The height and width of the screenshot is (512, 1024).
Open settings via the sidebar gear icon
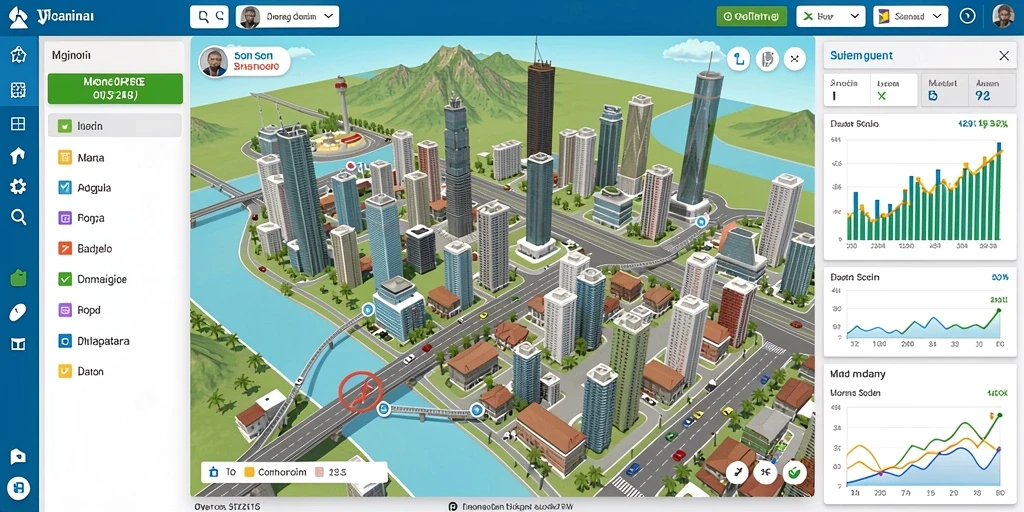point(18,187)
